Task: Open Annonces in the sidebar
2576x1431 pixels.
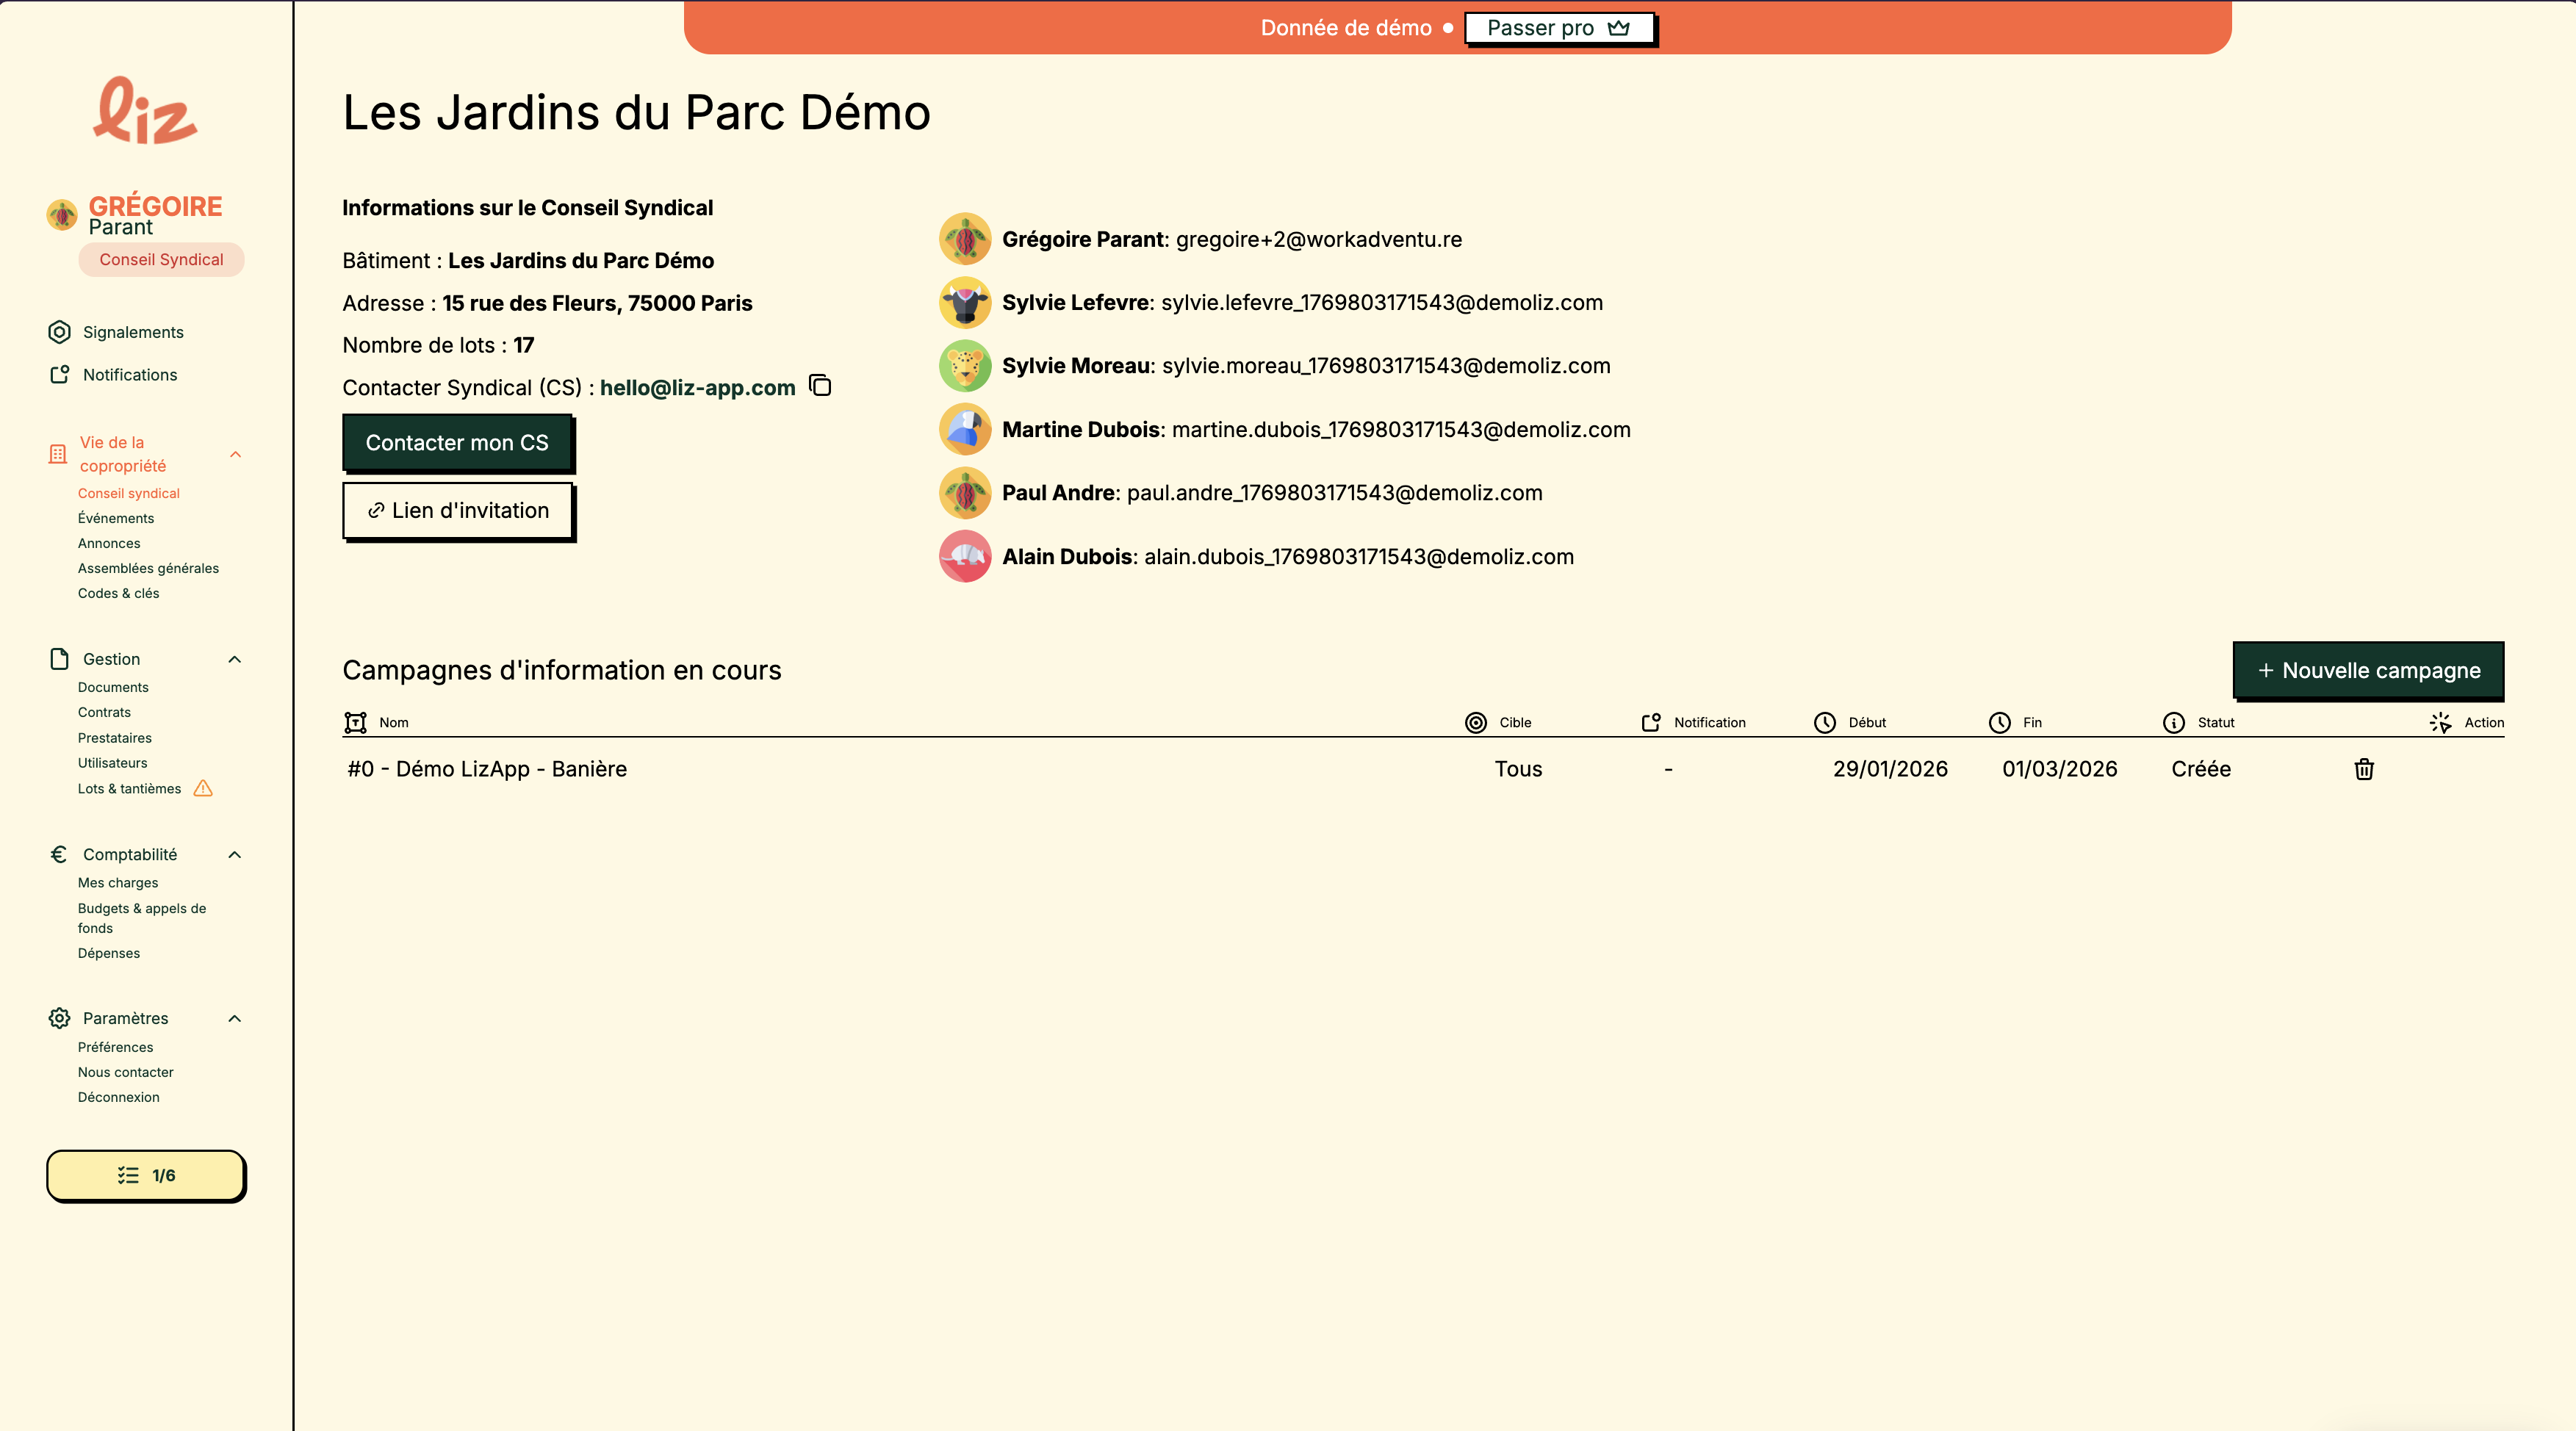Action: click(x=109, y=543)
